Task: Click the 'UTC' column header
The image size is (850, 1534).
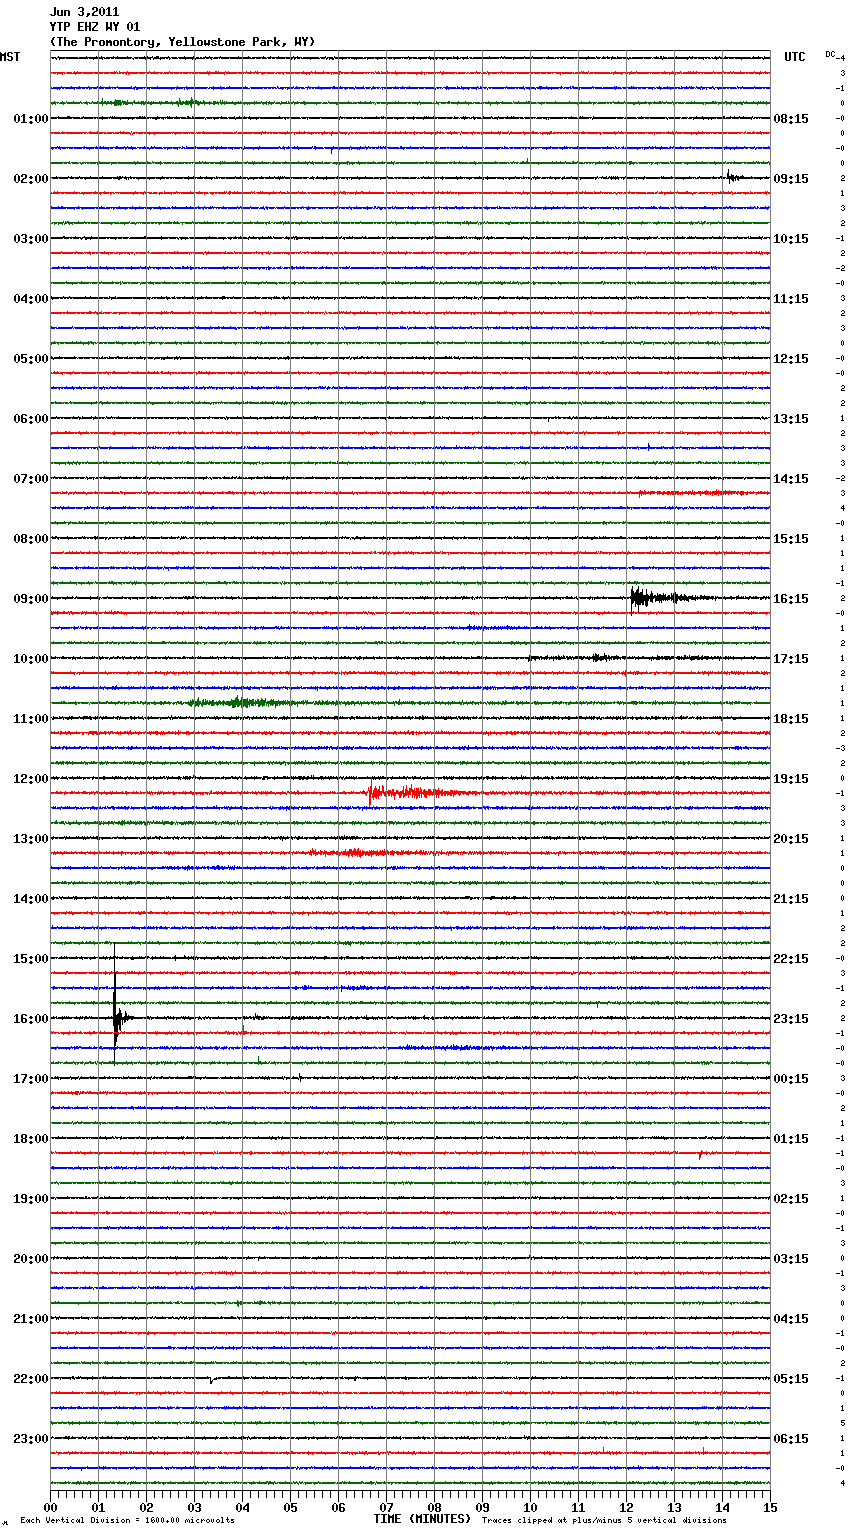Action: pyautogui.click(x=794, y=57)
